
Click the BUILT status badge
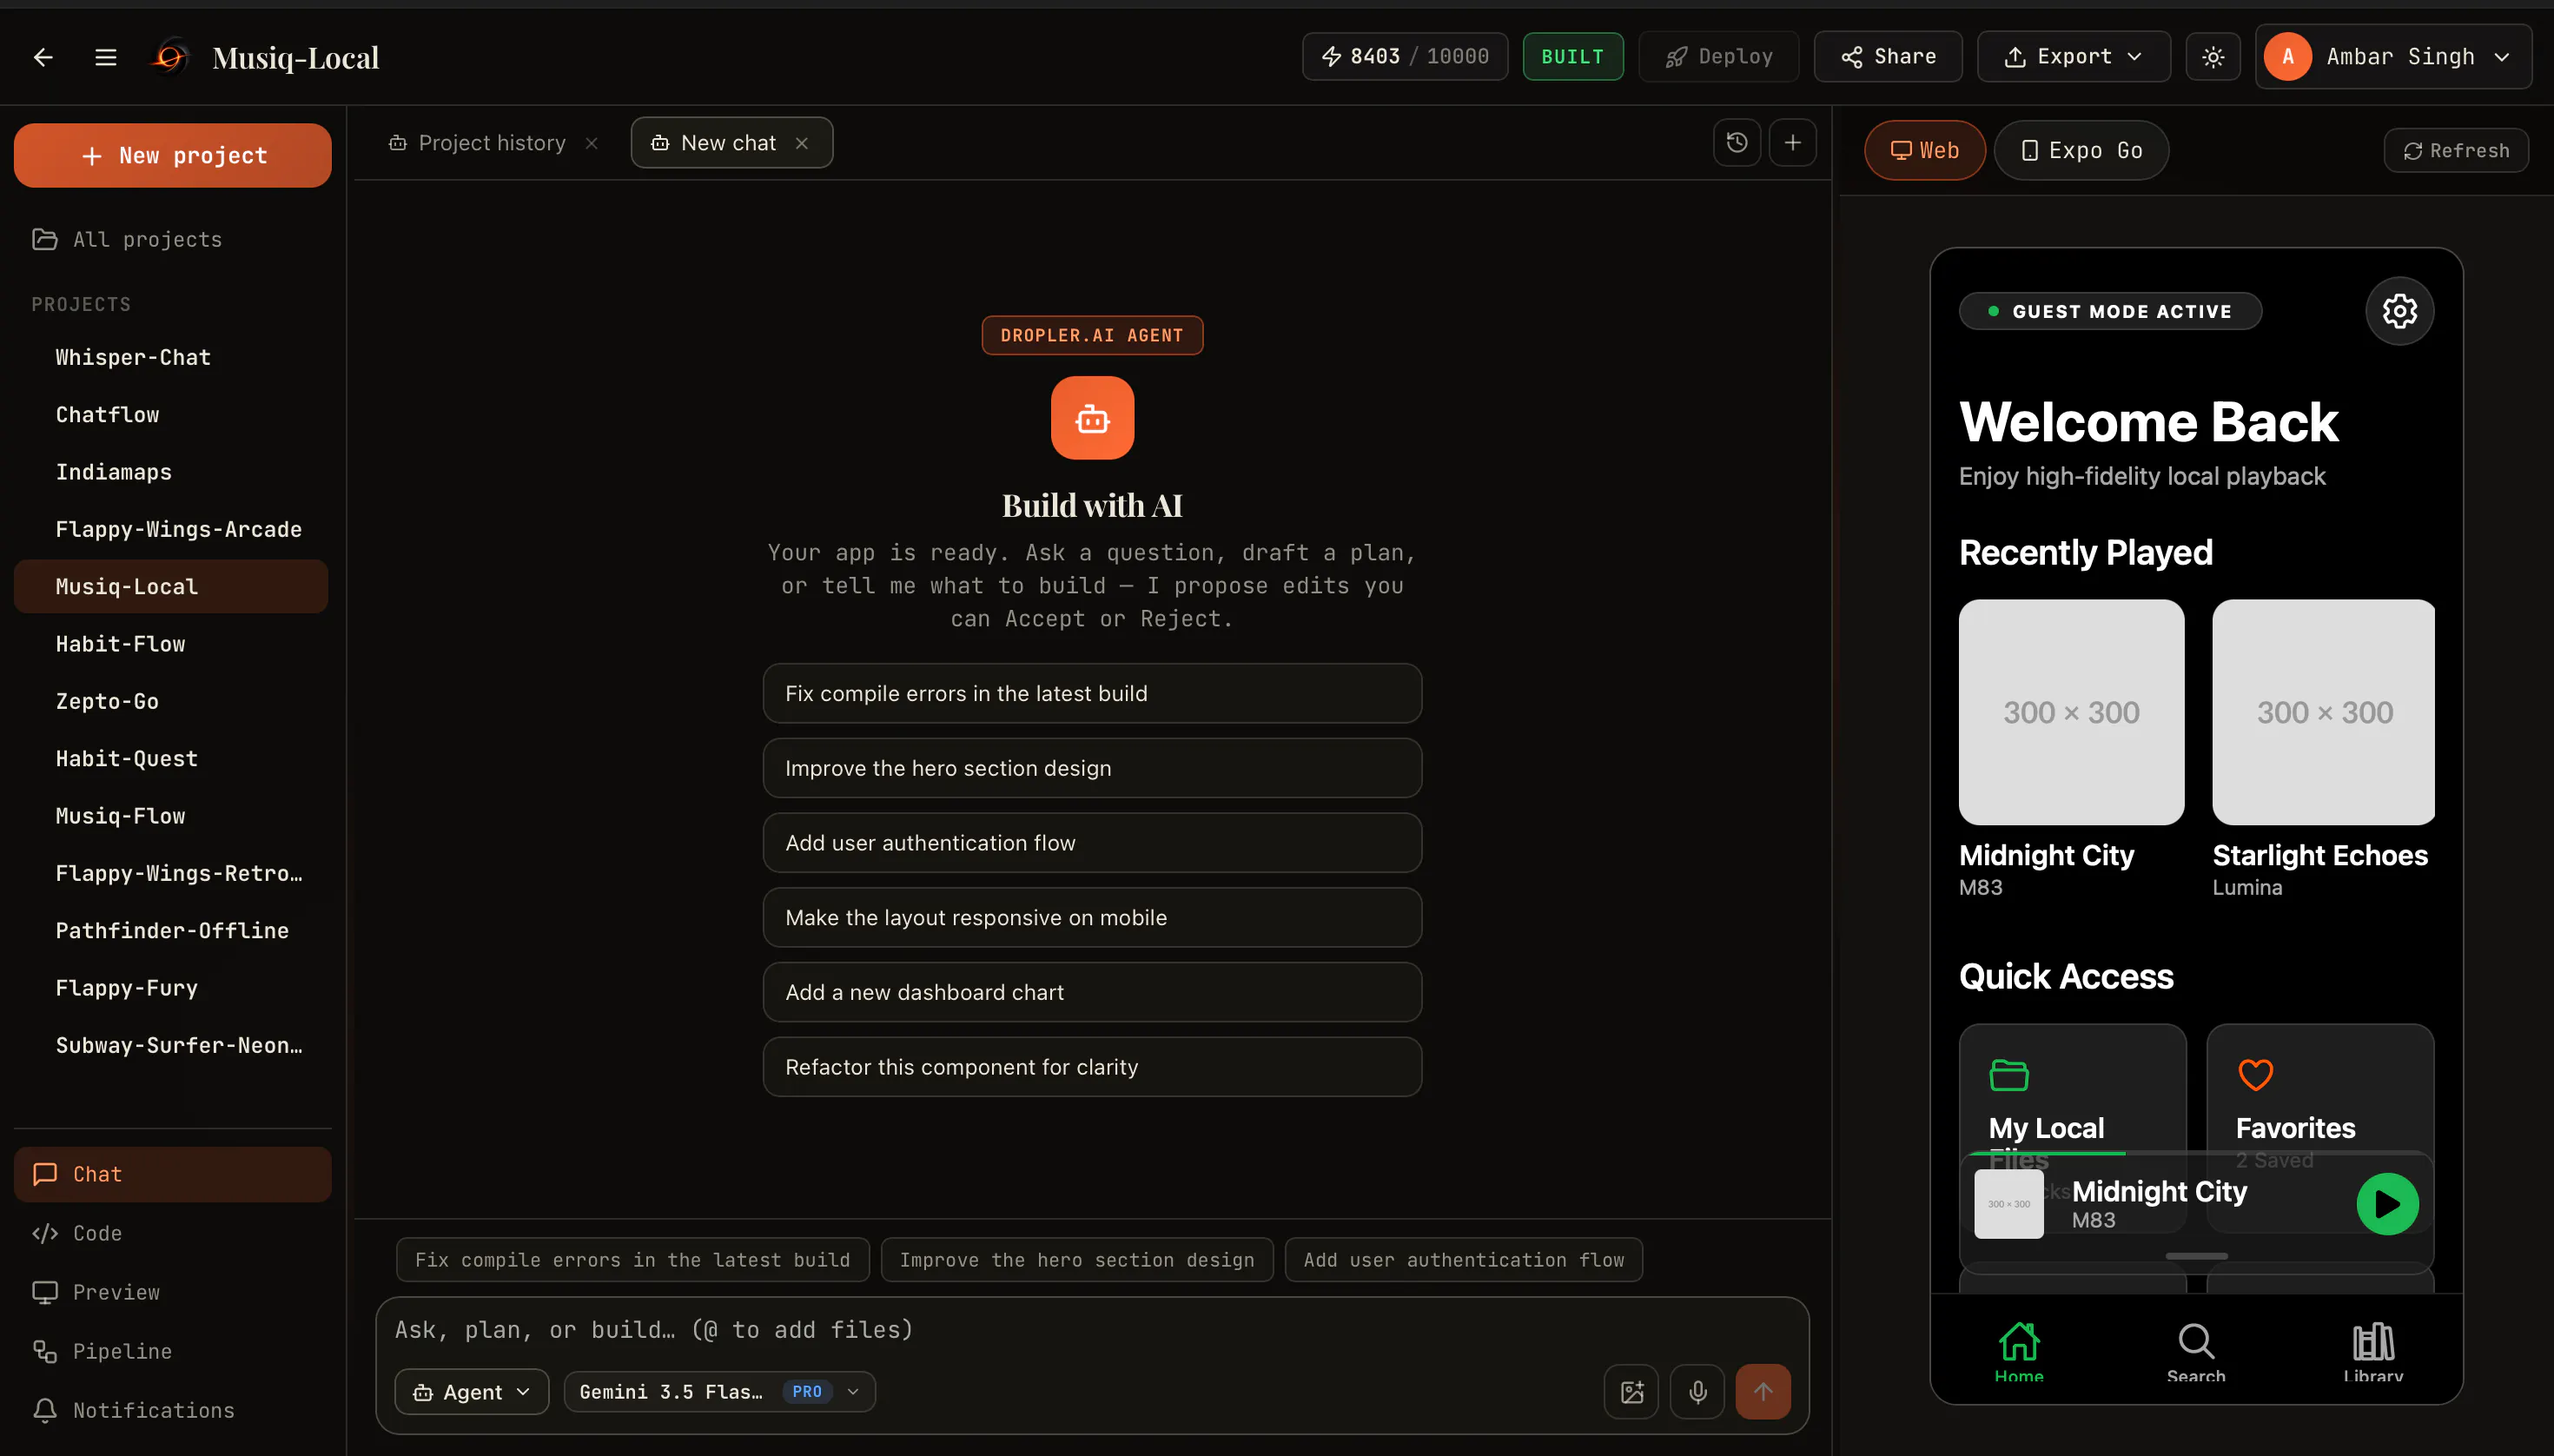tap(1573, 57)
